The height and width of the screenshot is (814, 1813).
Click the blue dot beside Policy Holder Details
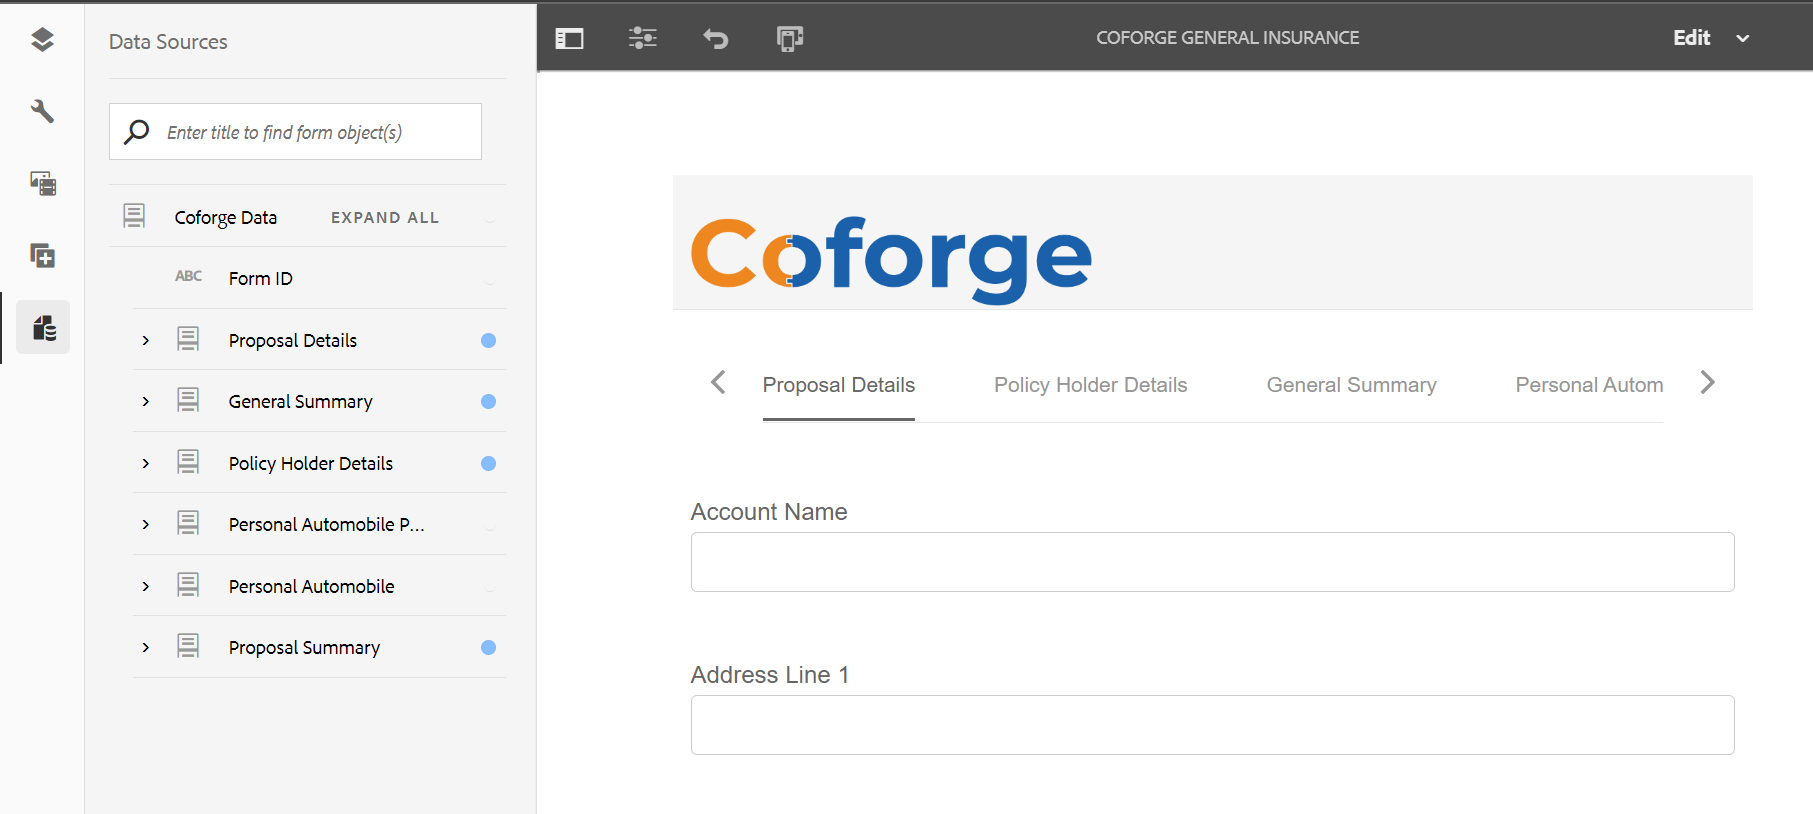(x=488, y=463)
